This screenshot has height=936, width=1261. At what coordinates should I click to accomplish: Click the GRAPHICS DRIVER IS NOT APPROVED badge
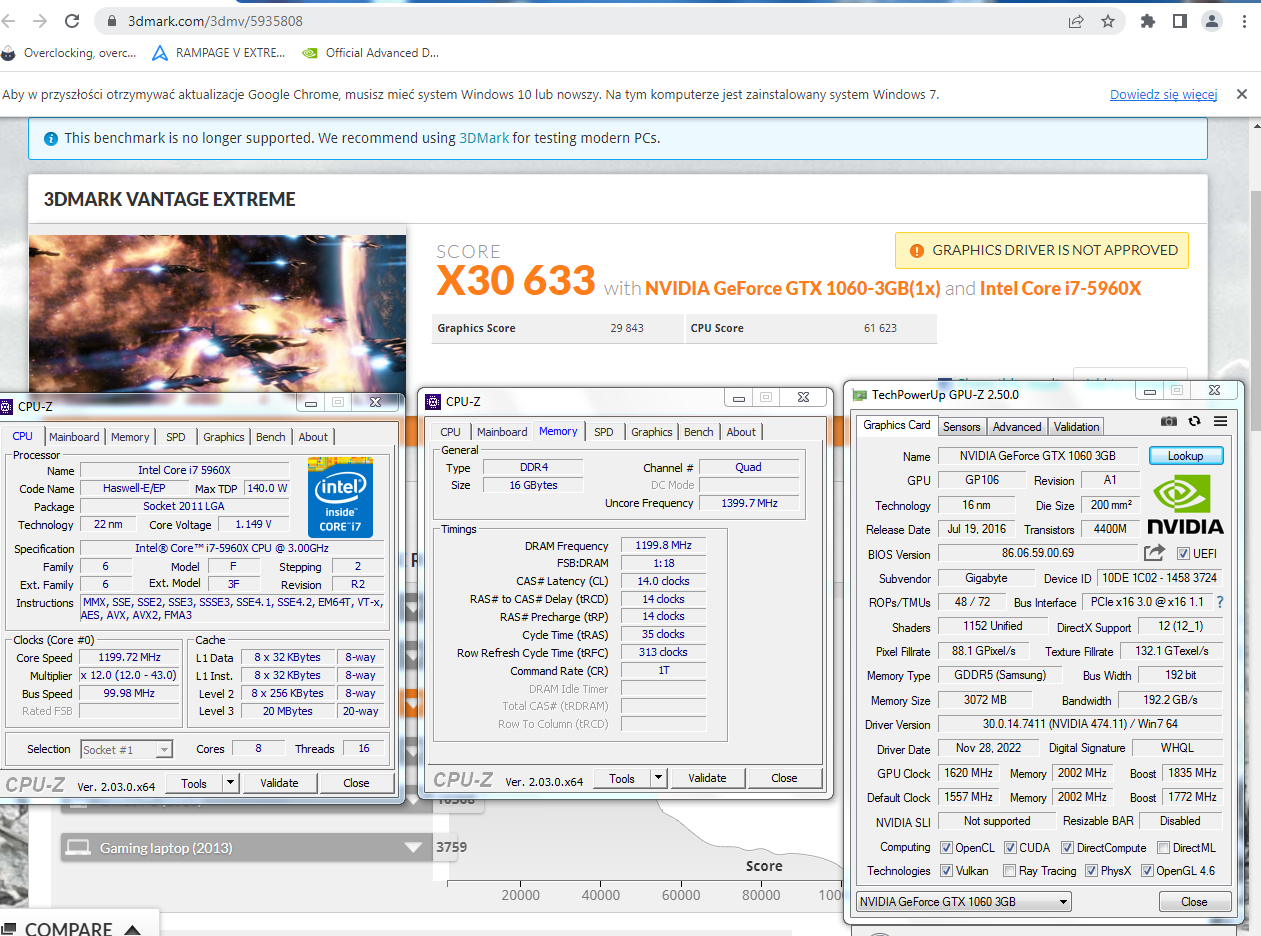pos(1042,250)
